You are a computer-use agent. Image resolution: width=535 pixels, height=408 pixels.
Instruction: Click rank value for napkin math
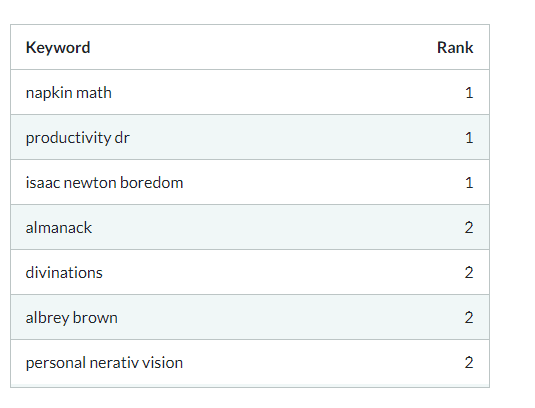(469, 93)
